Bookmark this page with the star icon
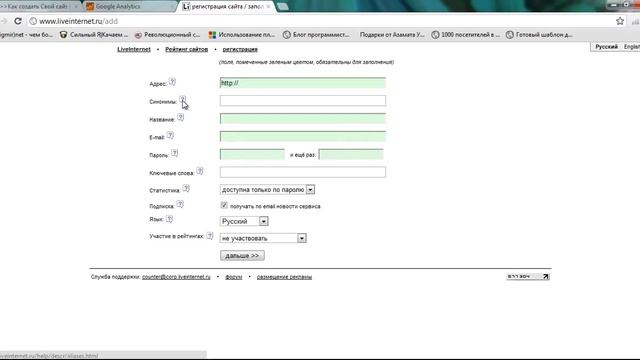 point(620,21)
